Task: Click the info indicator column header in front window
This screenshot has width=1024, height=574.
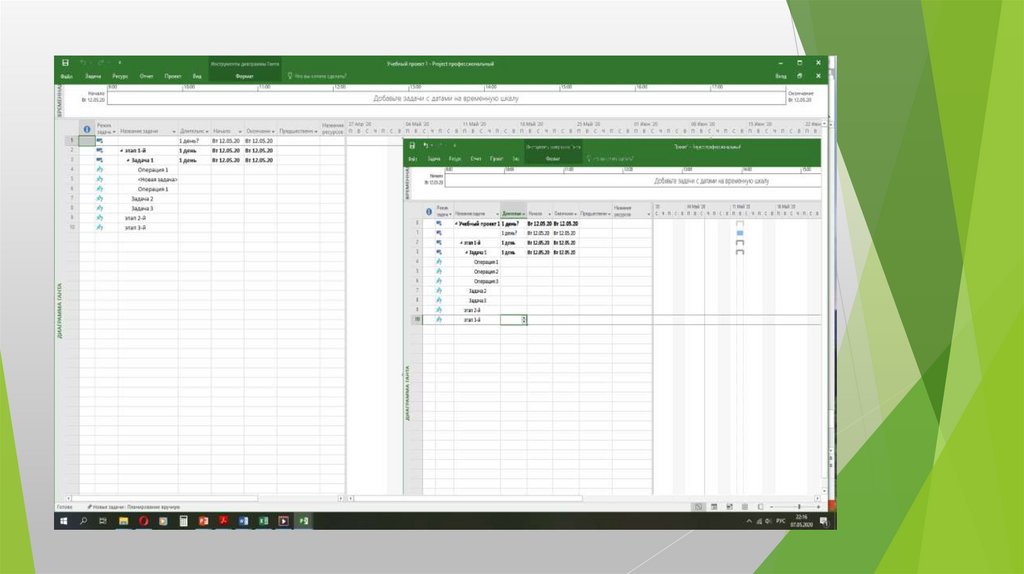Action: (x=429, y=212)
